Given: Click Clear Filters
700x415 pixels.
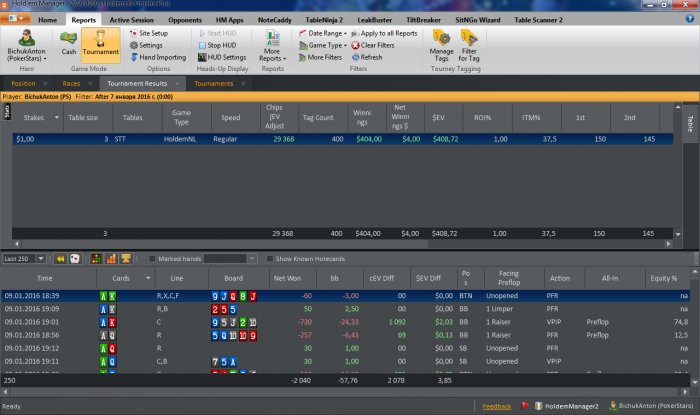Looking at the screenshot, I should [373, 45].
